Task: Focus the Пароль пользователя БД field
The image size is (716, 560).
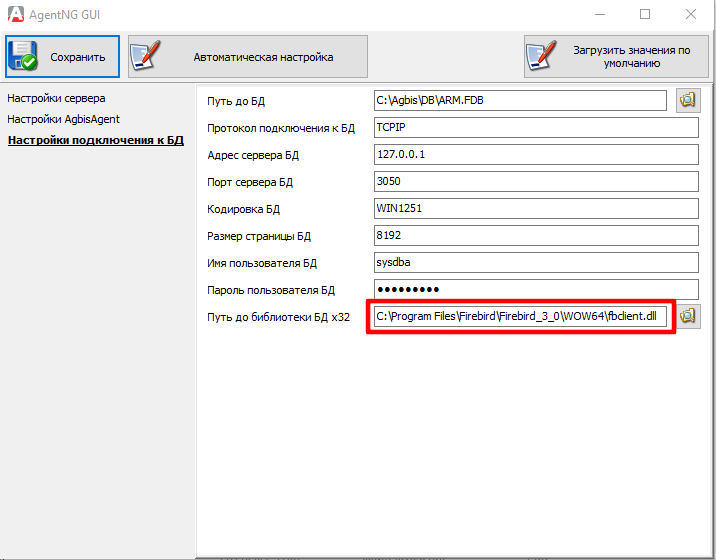Action: tap(534, 289)
